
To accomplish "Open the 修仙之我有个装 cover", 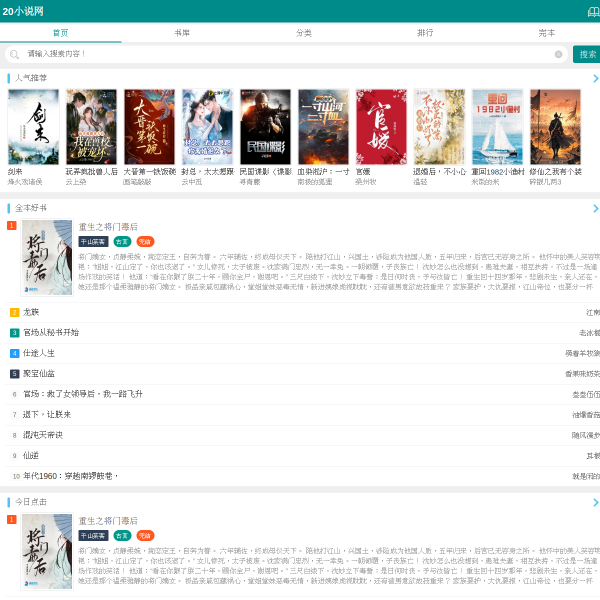I will 555,127.
